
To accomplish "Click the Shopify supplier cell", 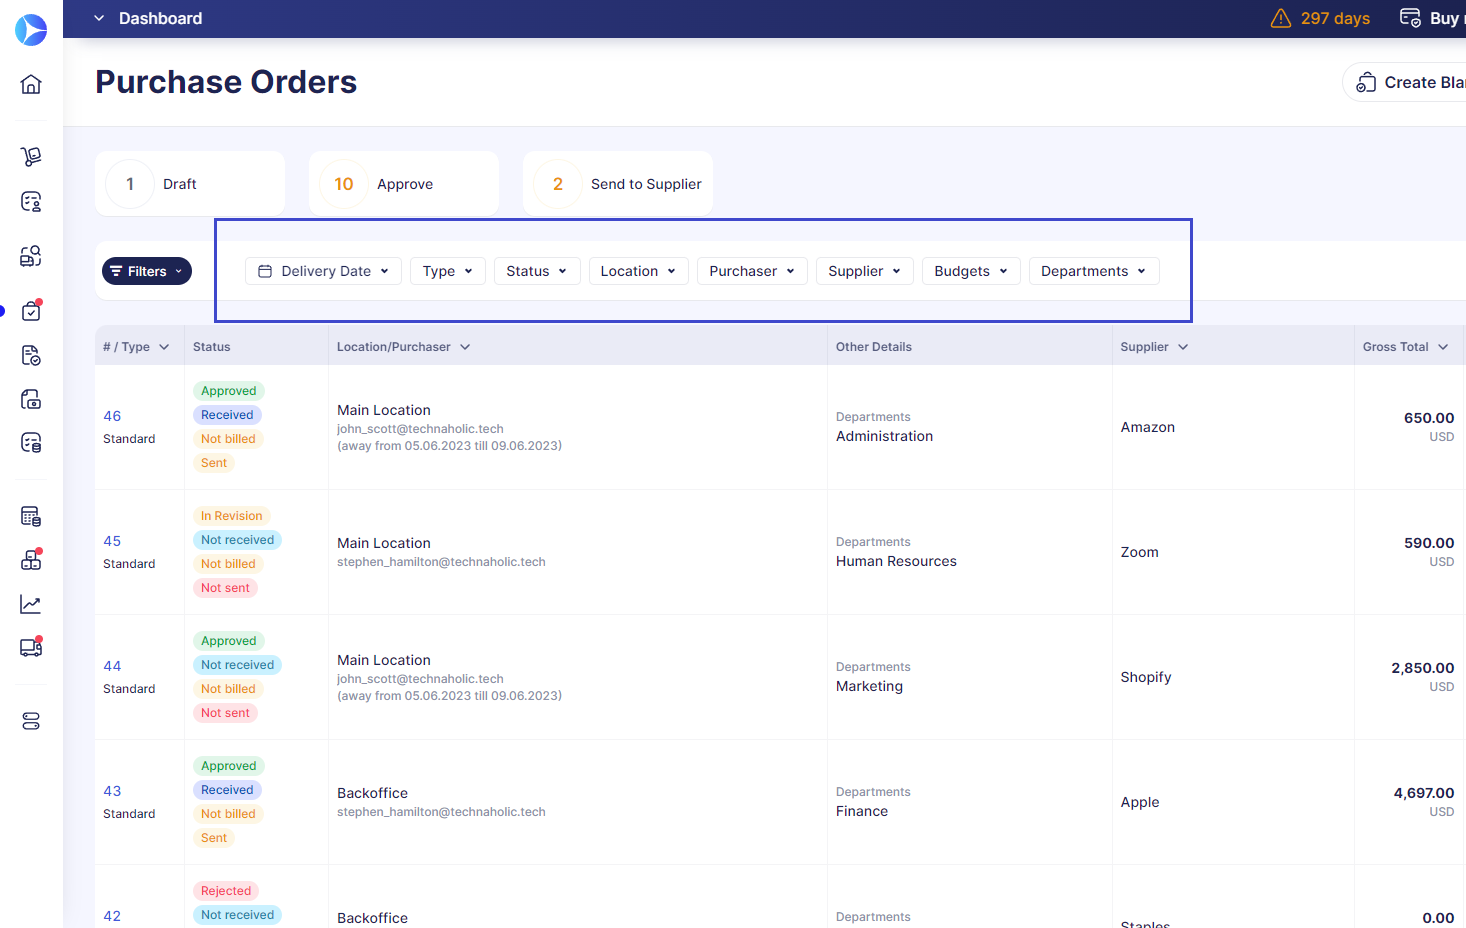I will [1146, 677].
